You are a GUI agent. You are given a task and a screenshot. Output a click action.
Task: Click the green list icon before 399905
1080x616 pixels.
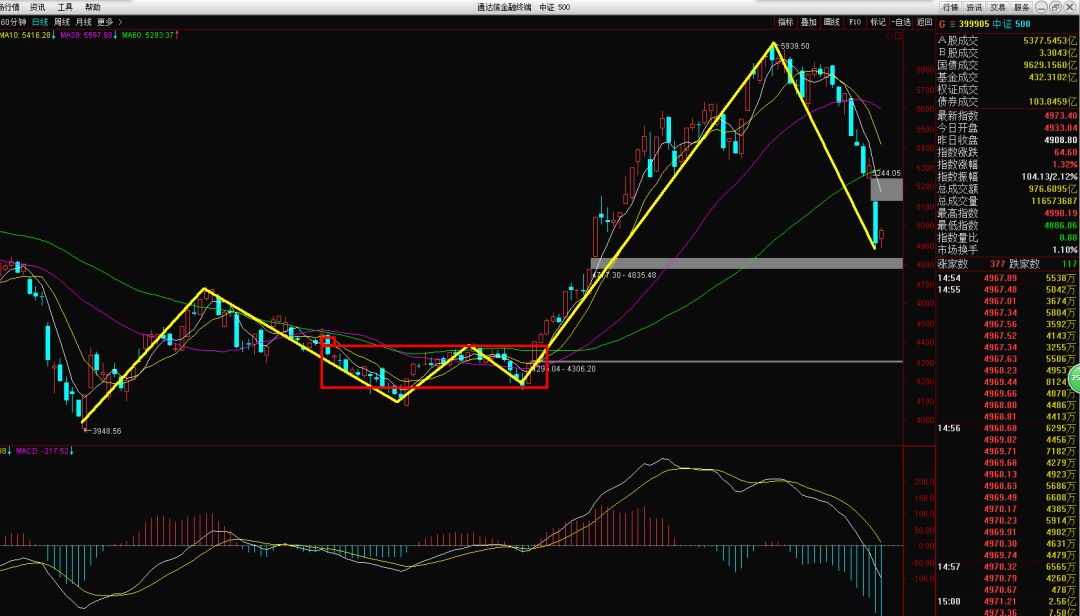[953, 23]
